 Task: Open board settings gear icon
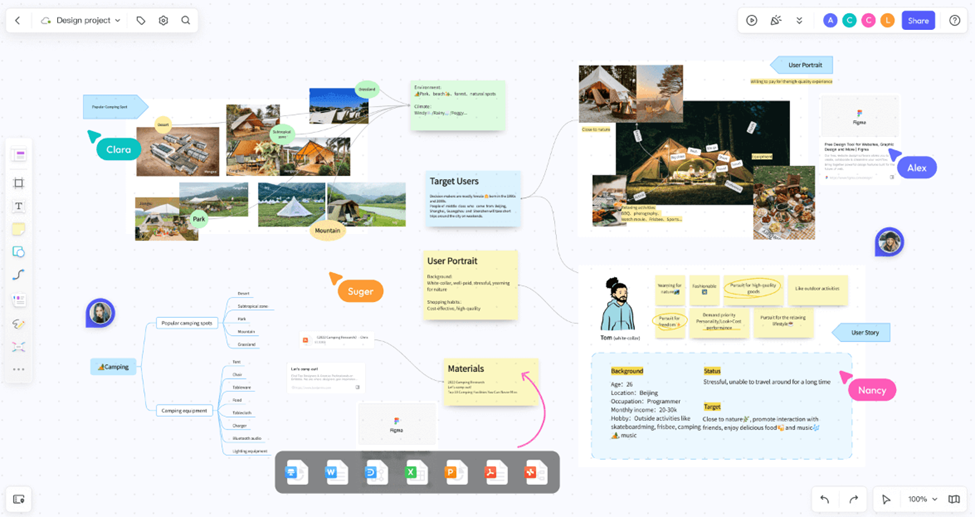coord(163,20)
